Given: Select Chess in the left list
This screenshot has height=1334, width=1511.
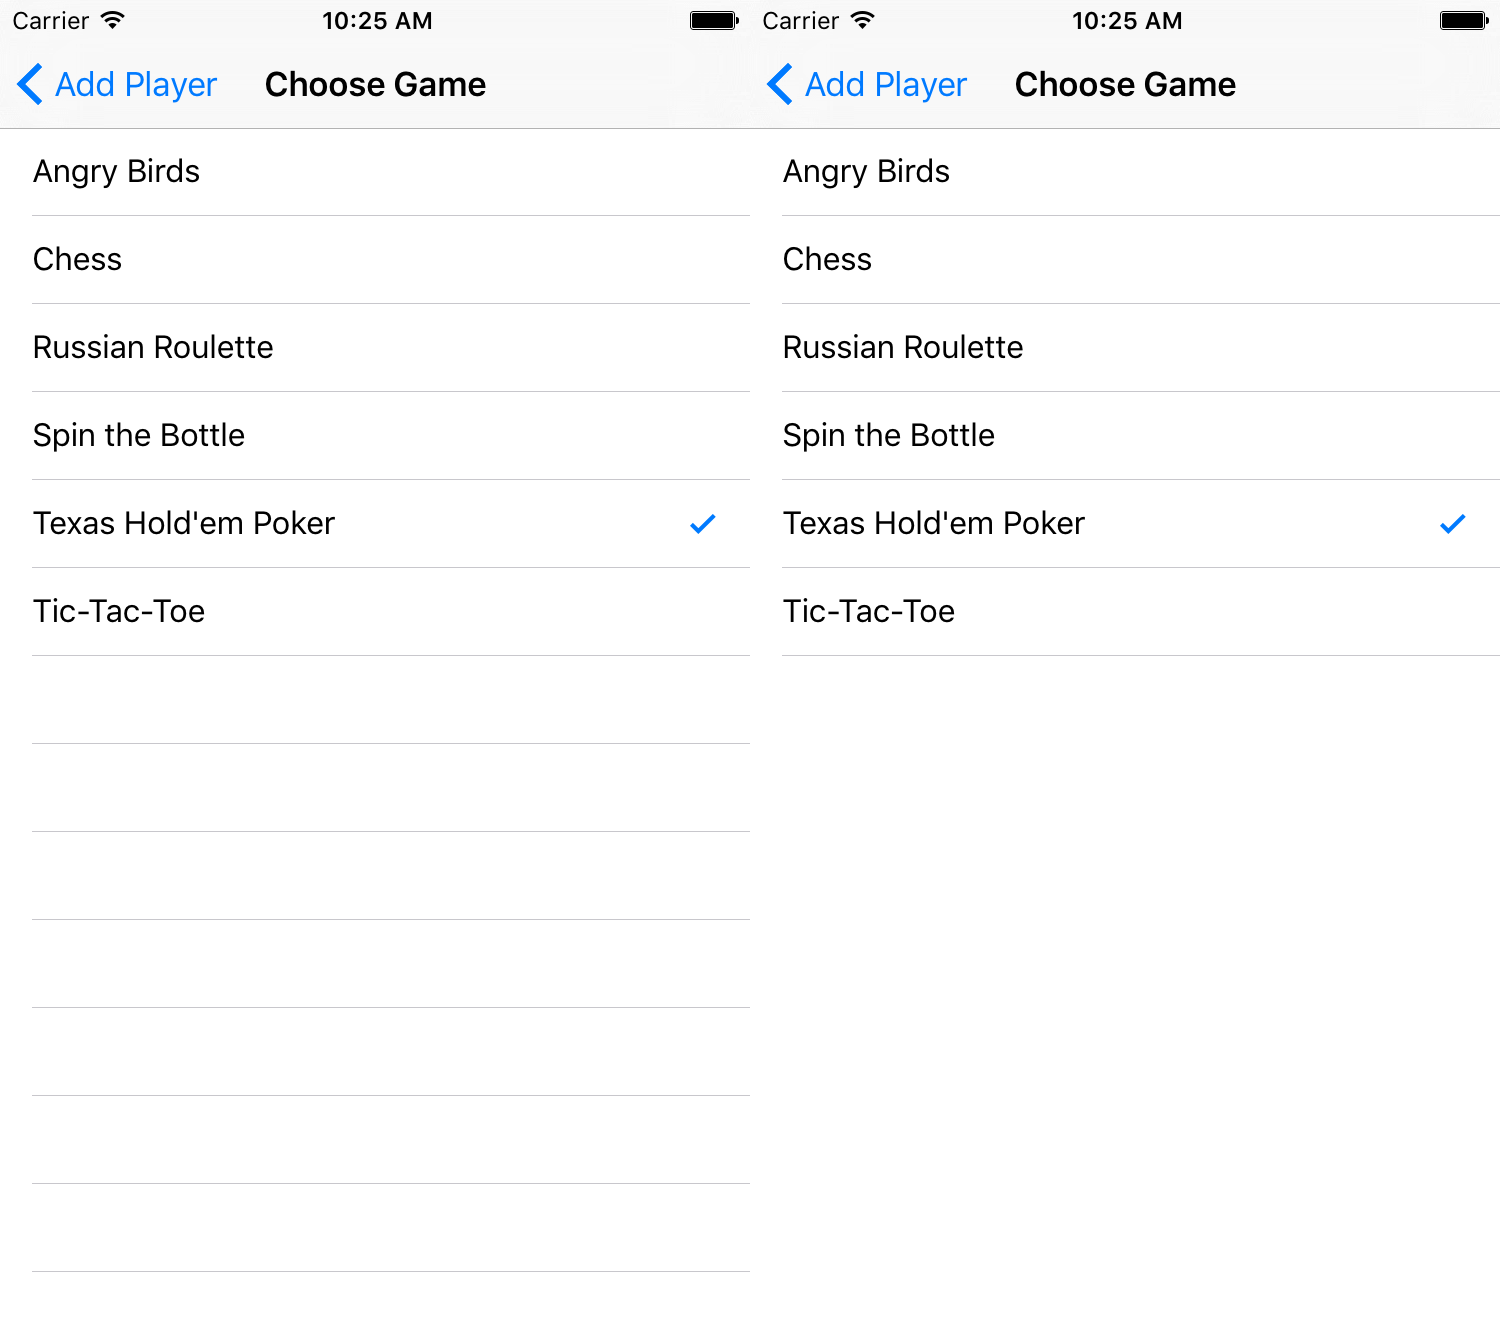Looking at the screenshot, I should coord(375,260).
